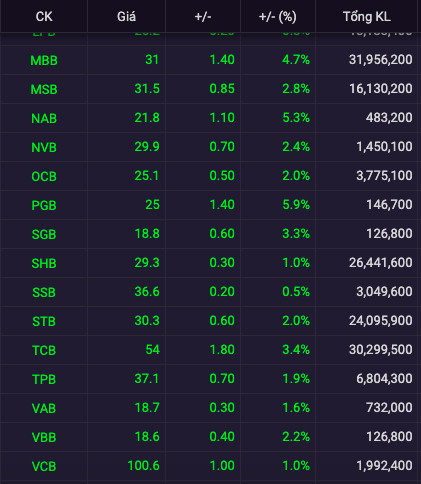Open the TCB stock symbol
The height and width of the screenshot is (484, 421).
coord(44,350)
